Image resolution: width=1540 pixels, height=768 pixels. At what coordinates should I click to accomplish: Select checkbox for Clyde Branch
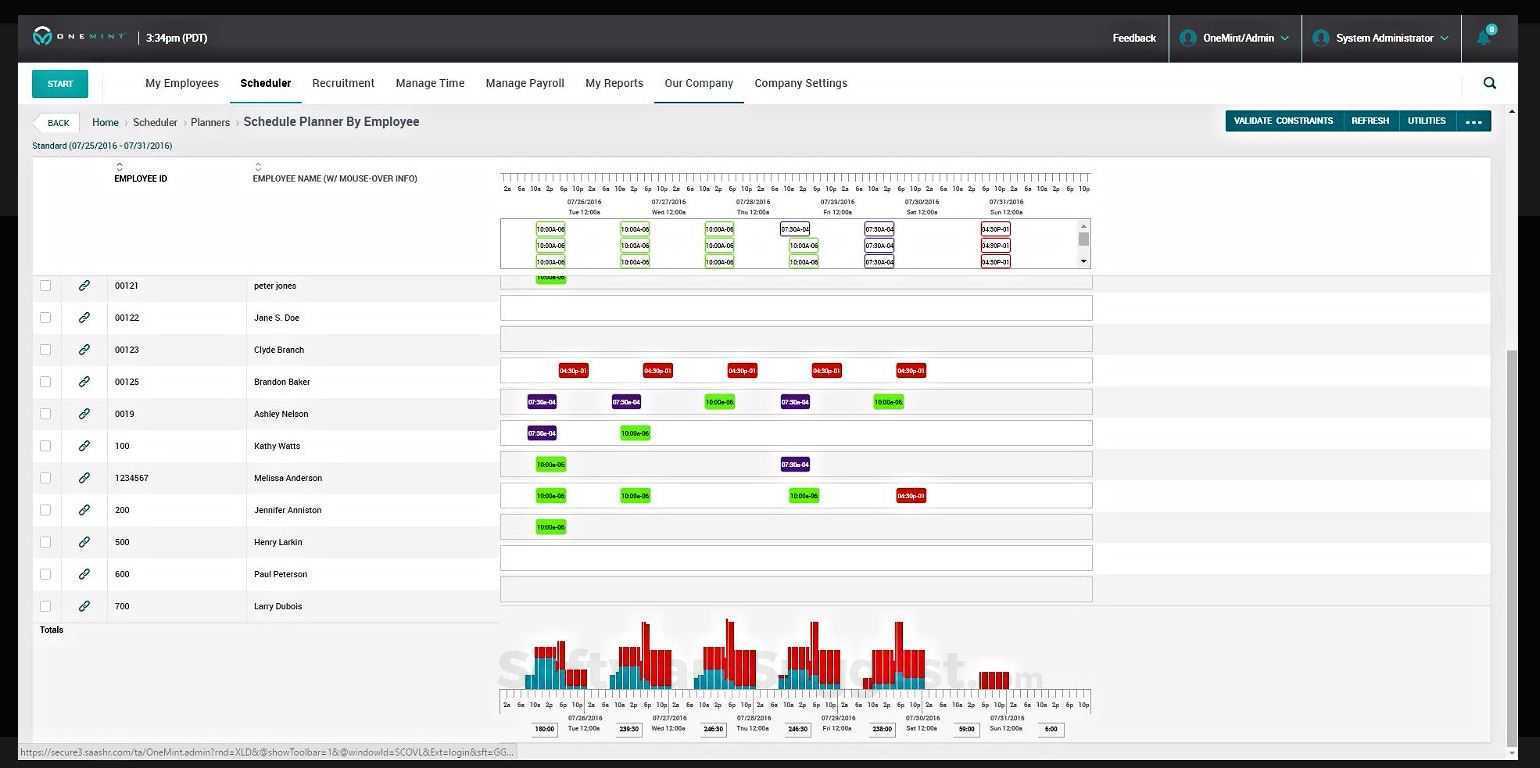point(45,350)
